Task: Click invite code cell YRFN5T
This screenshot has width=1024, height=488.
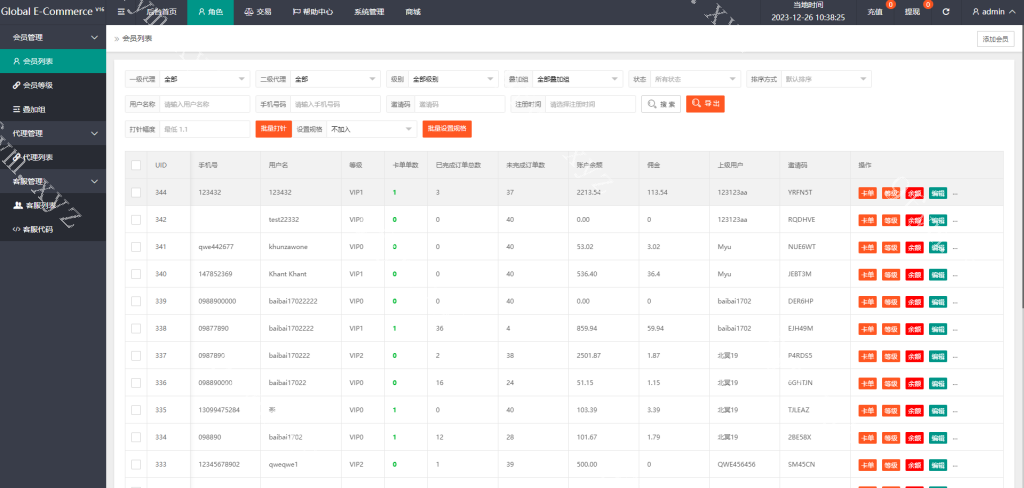Action: coord(800,193)
